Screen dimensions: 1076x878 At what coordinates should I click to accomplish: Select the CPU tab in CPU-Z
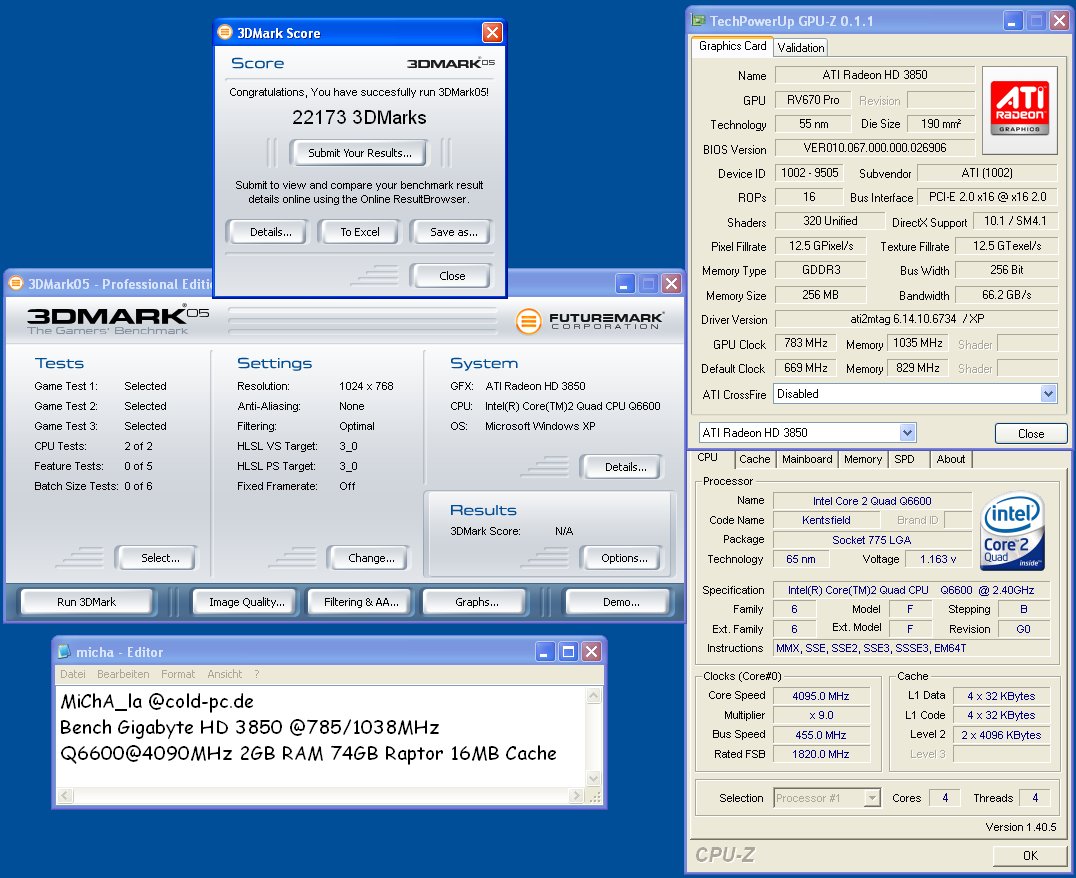[x=708, y=458]
